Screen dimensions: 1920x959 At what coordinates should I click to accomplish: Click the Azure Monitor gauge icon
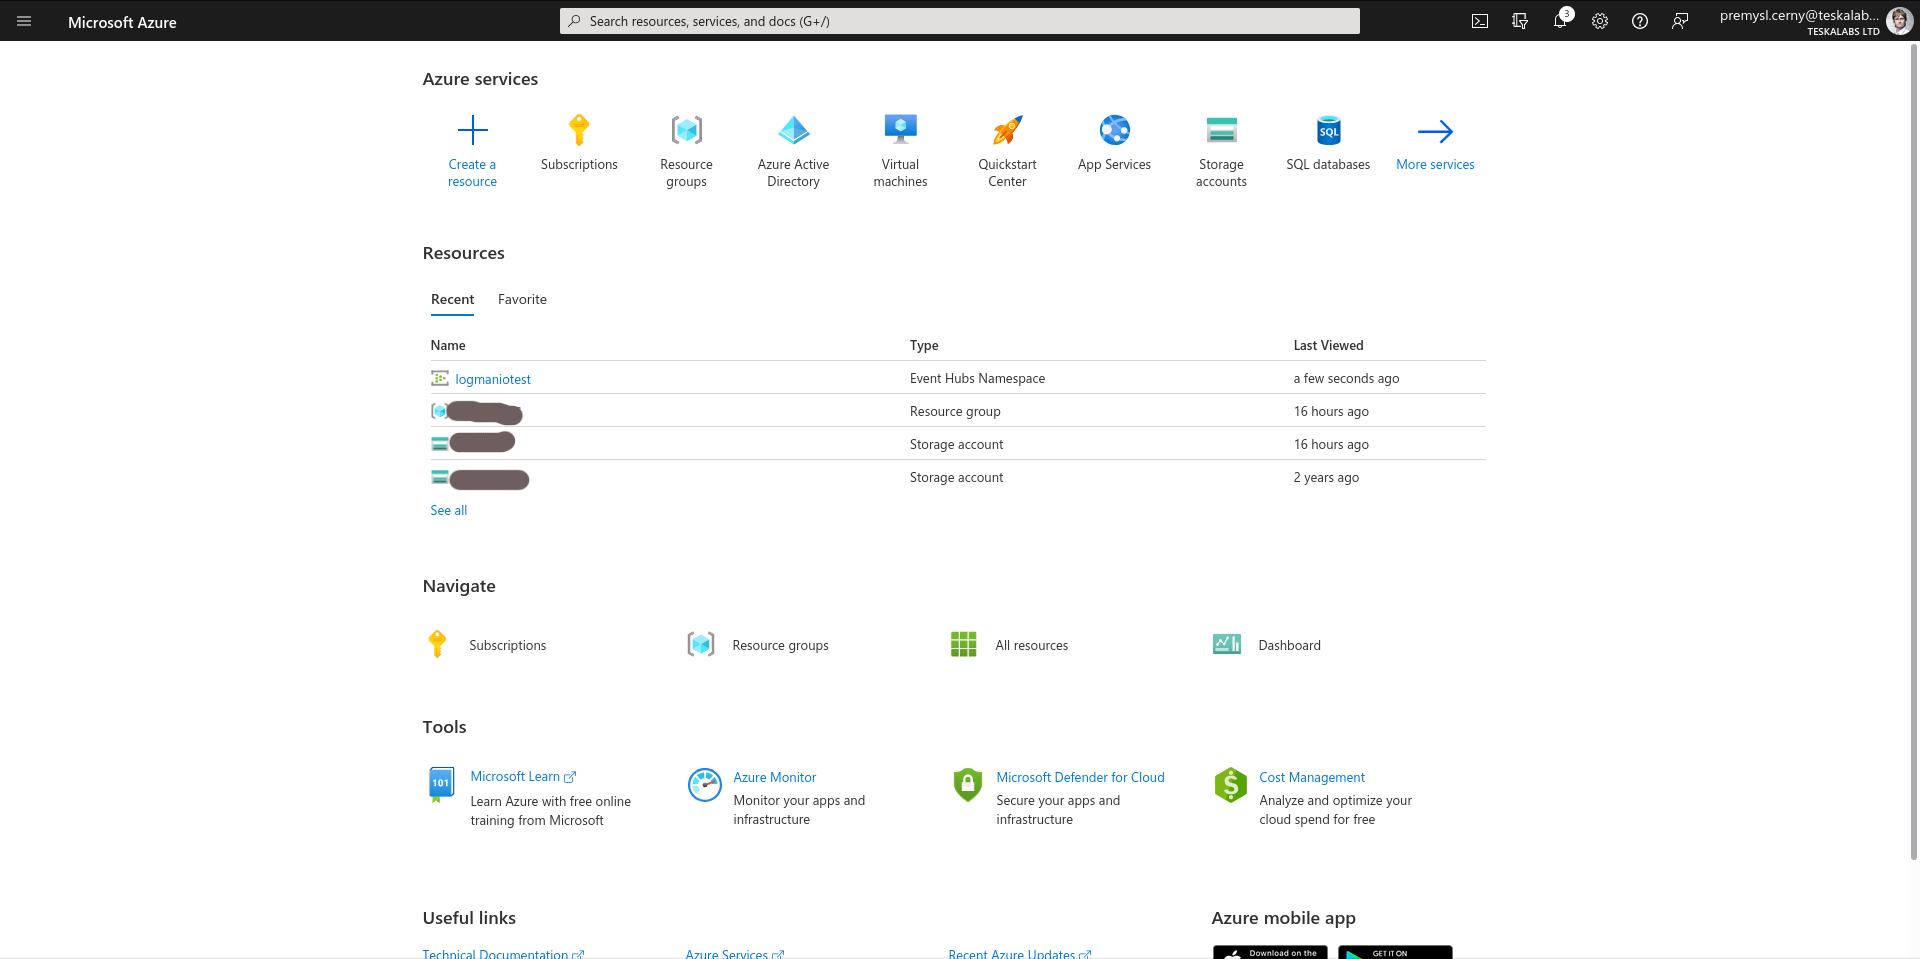(x=705, y=785)
